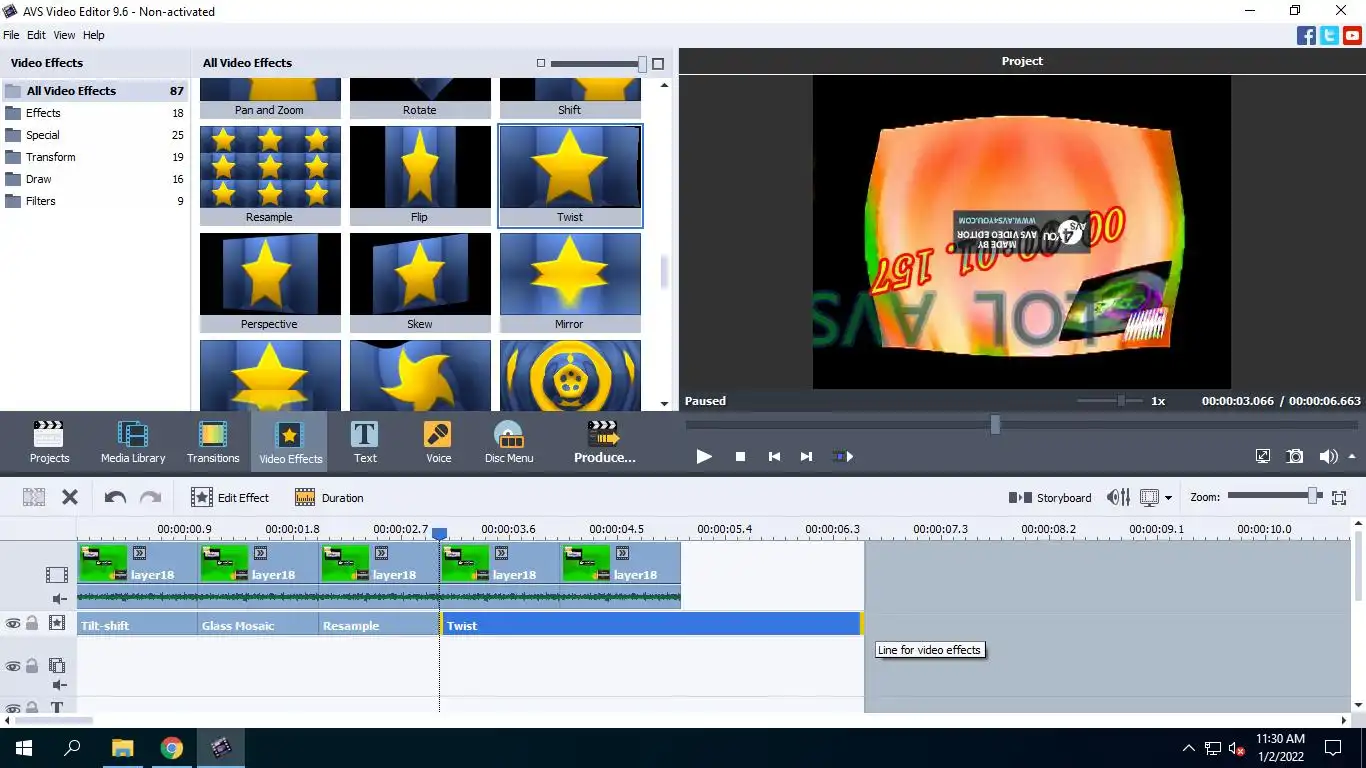This screenshot has height=768, width=1366.
Task: Select the Effects category folder
Action: pyautogui.click(x=94, y=113)
